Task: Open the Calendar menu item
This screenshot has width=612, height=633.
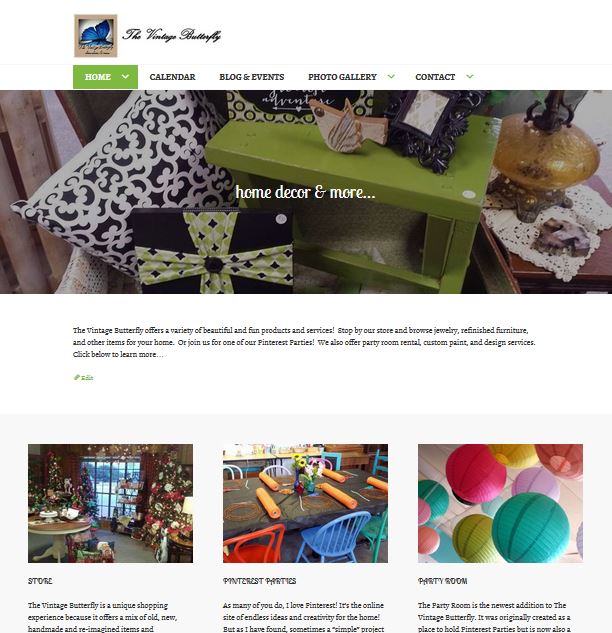Action: [172, 77]
